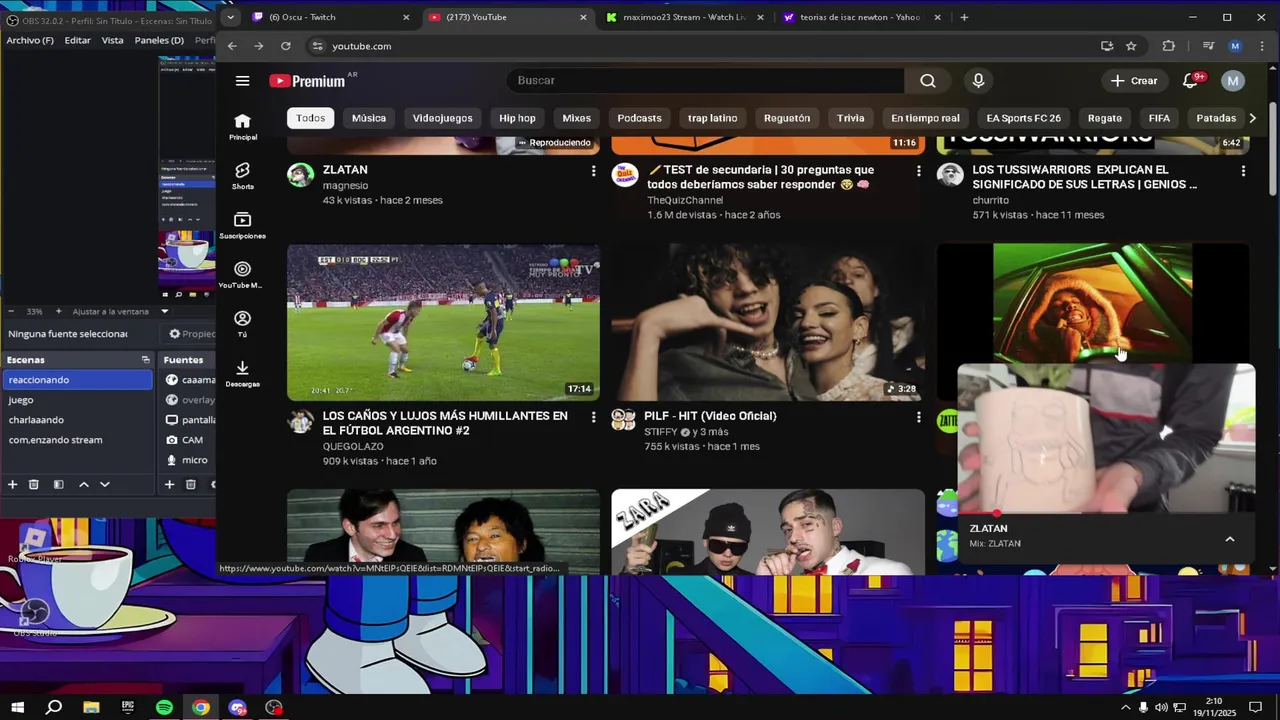Open Chrome extensions puzzle icon
Image resolution: width=1280 pixels, height=720 pixels.
1168,46
